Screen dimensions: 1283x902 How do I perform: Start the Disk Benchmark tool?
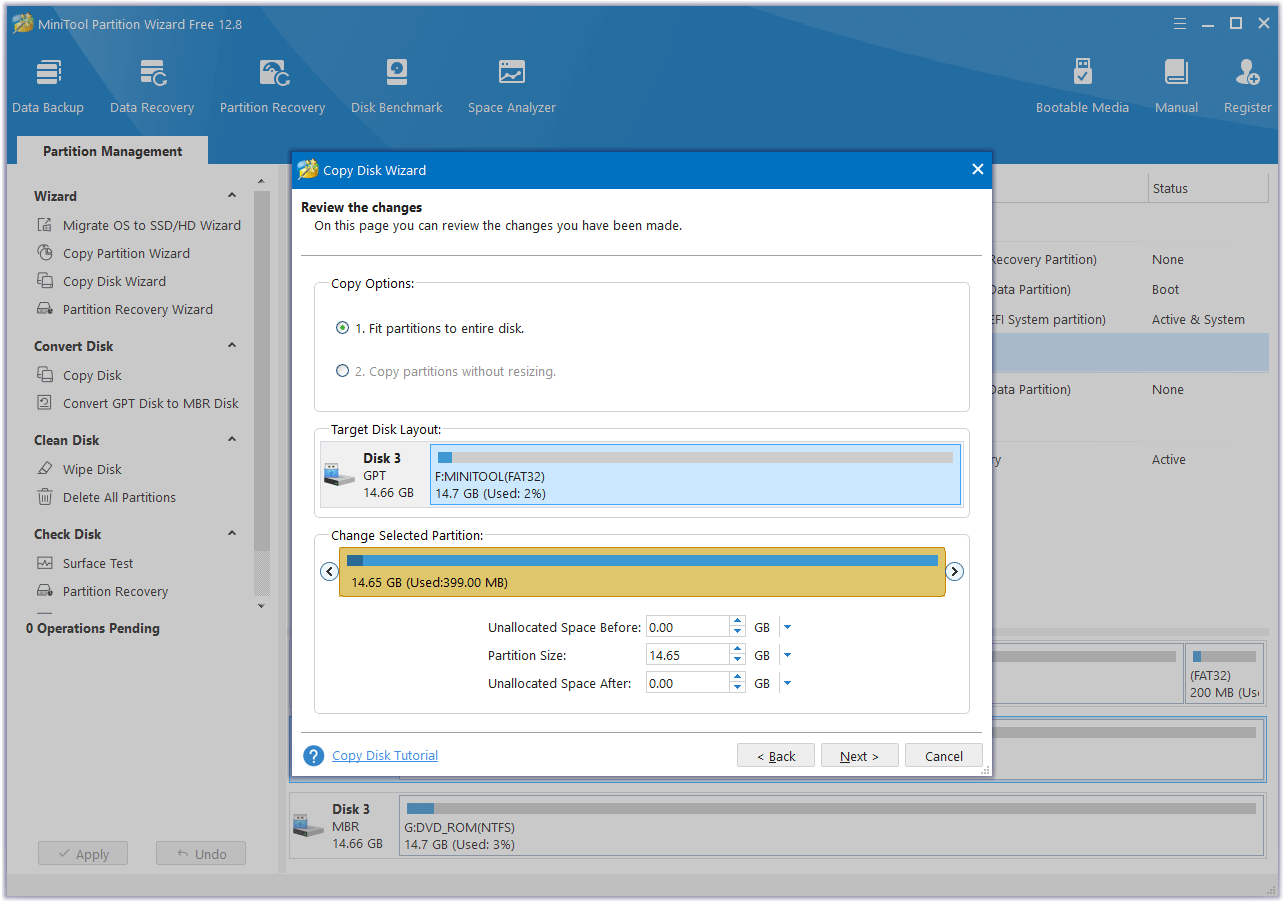tap(396, 84)
